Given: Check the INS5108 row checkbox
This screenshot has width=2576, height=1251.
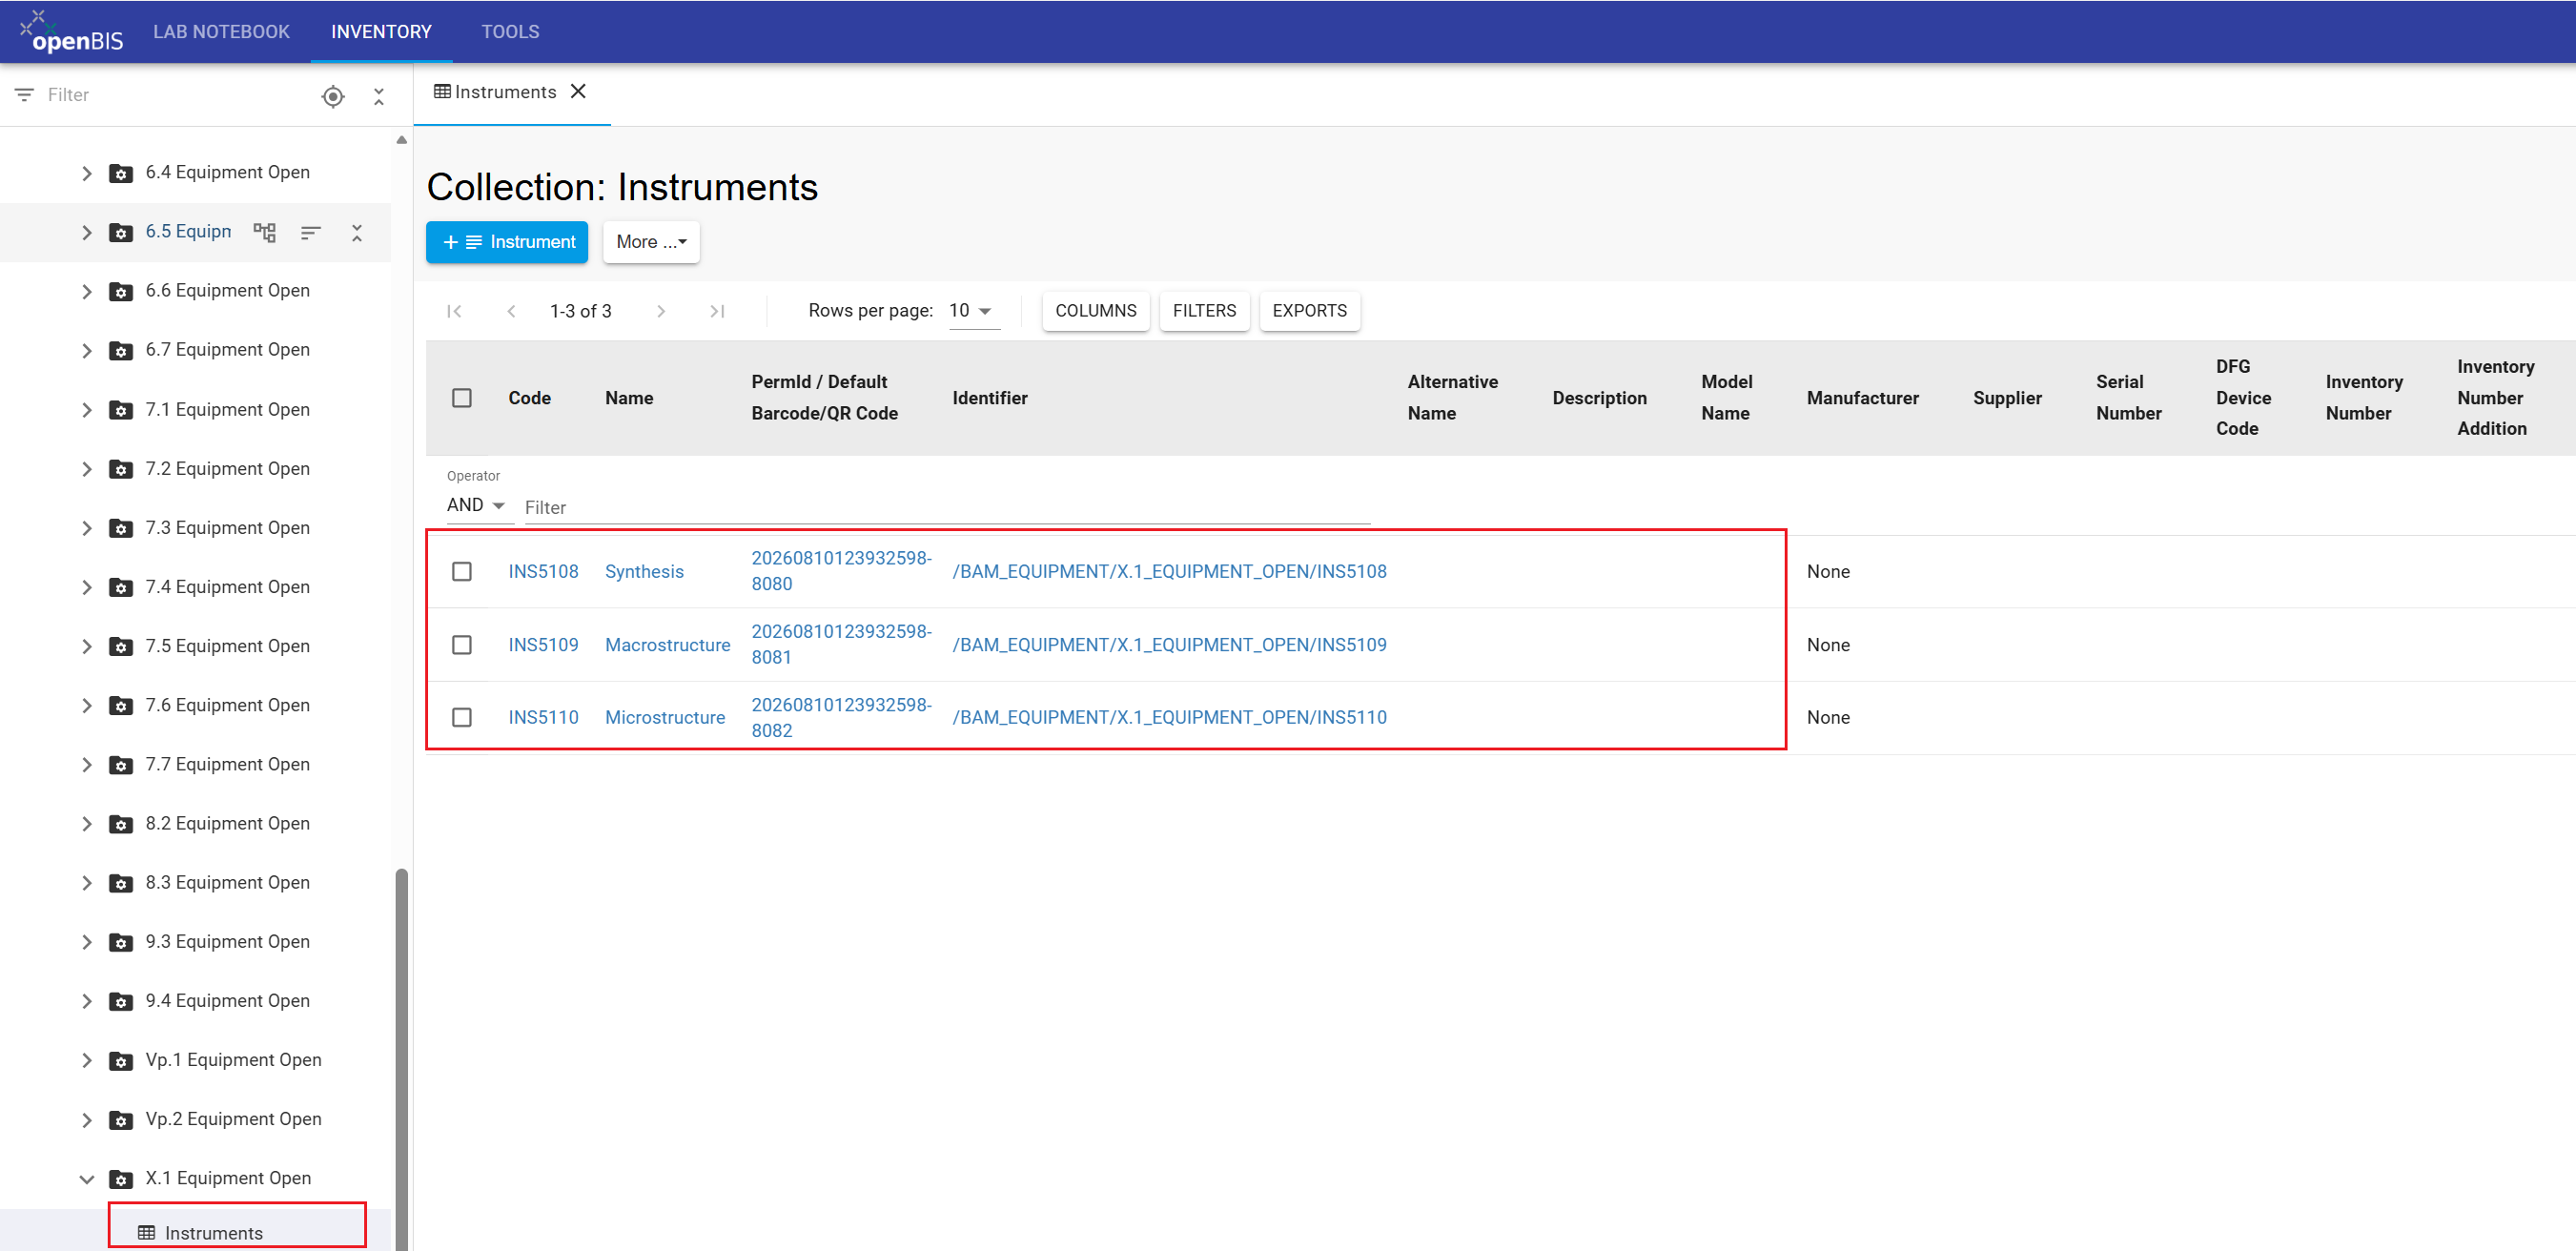Looking at the screenshot, I should tap(462, 572).
